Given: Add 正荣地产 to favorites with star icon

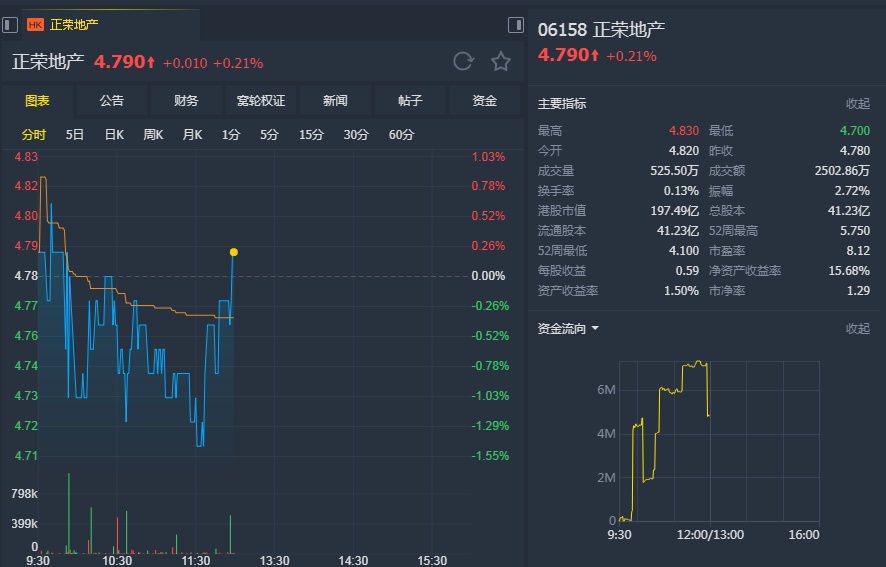Looking at the screenshot, I should click(x=501, y=62).
